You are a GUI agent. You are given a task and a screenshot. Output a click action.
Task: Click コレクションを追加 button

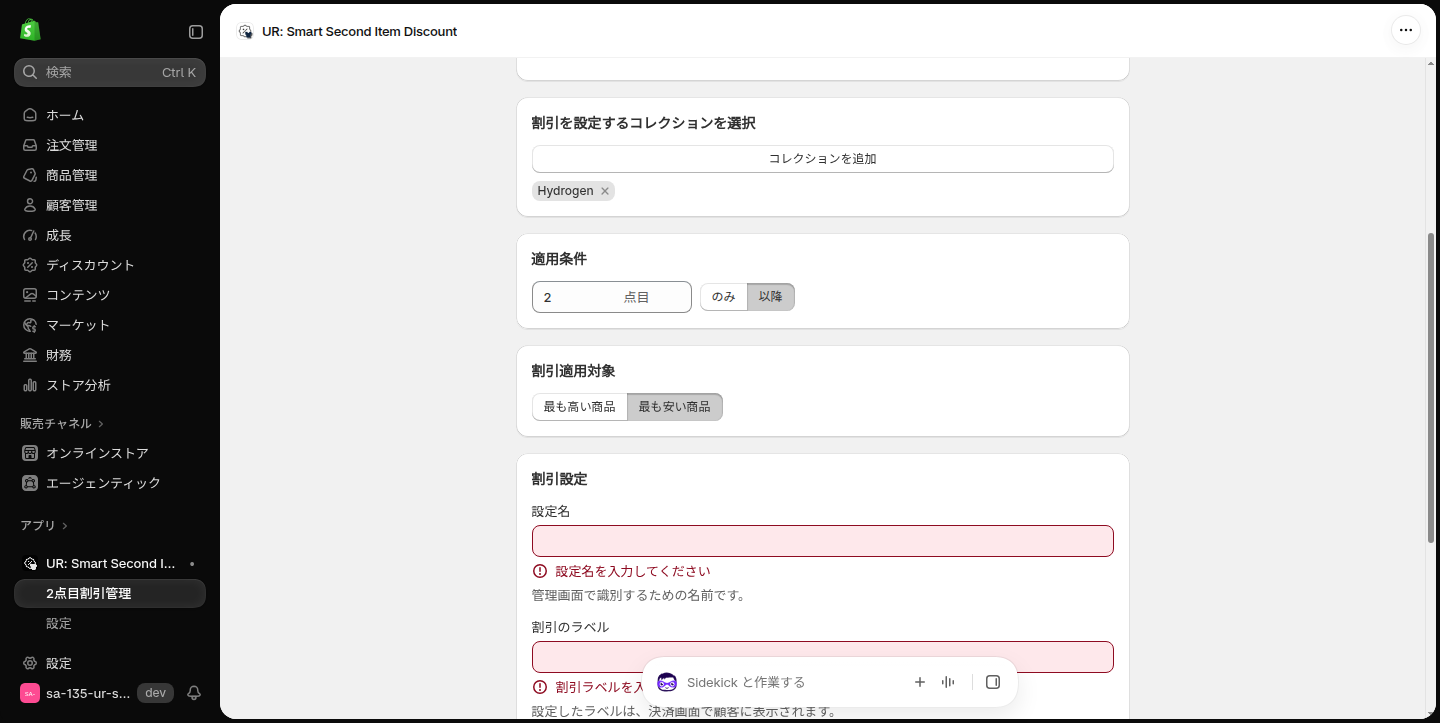(822, 159)
